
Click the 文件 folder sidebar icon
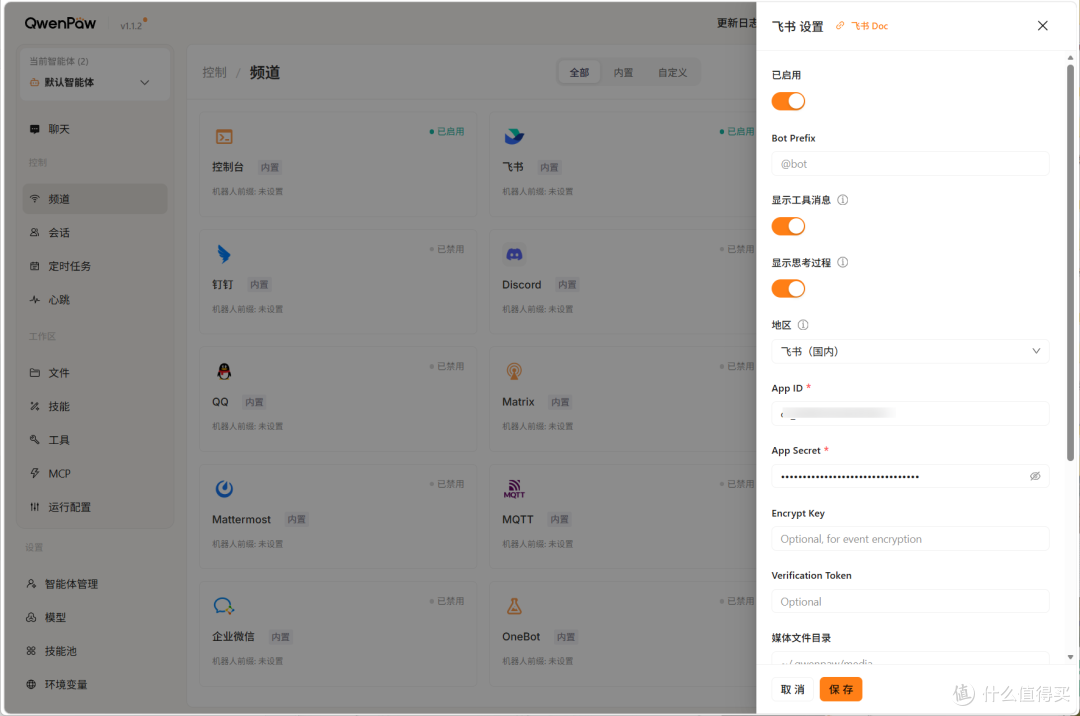tap(34, 372)
